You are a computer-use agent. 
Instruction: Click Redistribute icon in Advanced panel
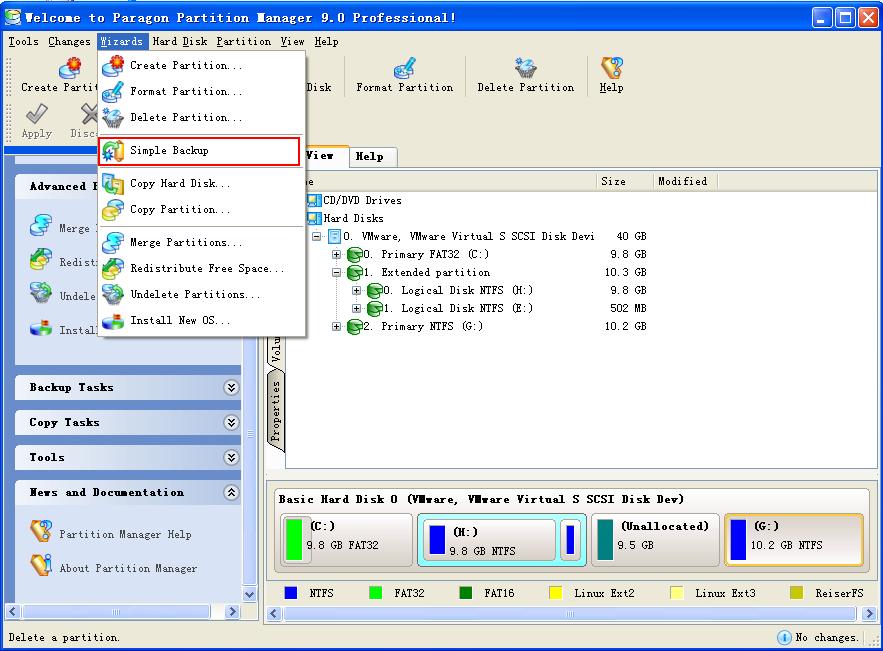tap(41, 260)
